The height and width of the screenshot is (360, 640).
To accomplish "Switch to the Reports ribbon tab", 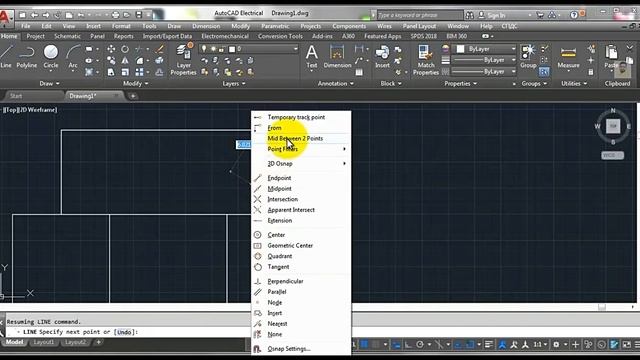I will click(124, 36).
